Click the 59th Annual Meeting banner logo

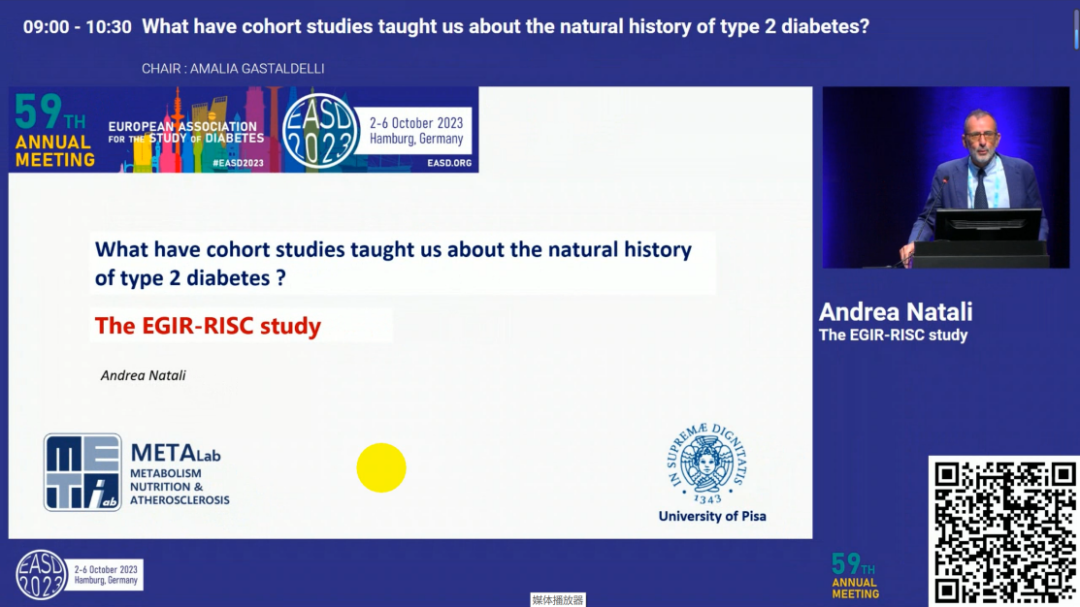pyautogui.click(x=54, y=131)
